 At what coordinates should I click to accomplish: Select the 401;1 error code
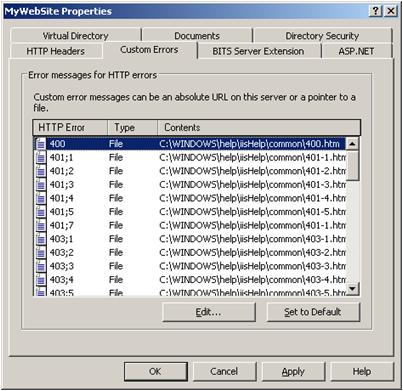62,157
